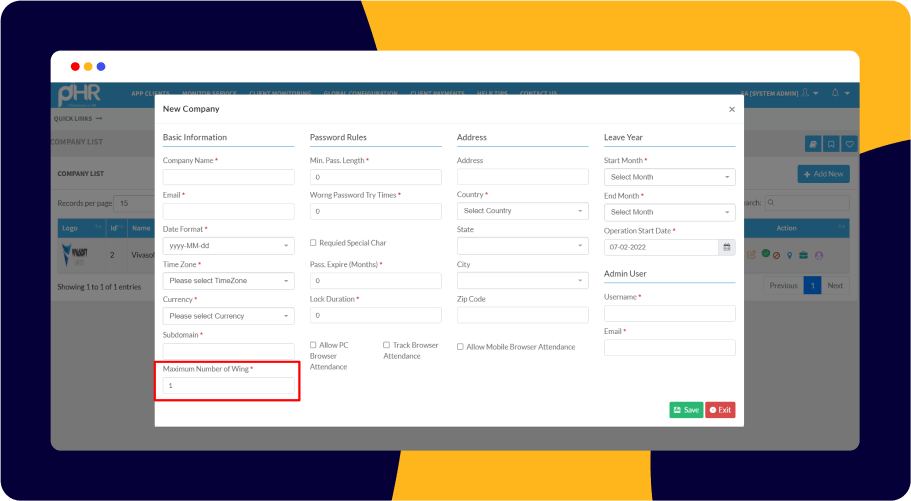Viewport: 911px width, 501px height.
Task: Click the blue location pin action icon
Action: (x=790, y=255)
